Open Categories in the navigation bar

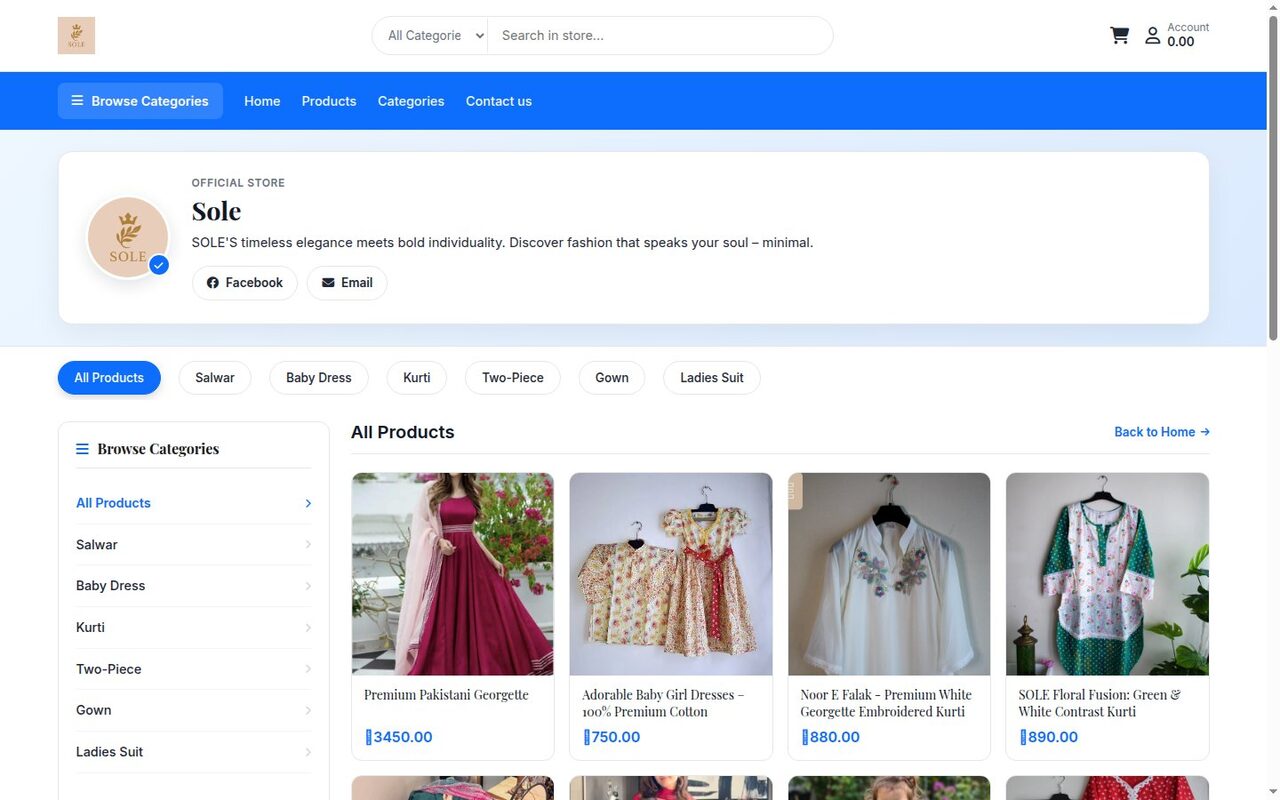coord(411,101)
